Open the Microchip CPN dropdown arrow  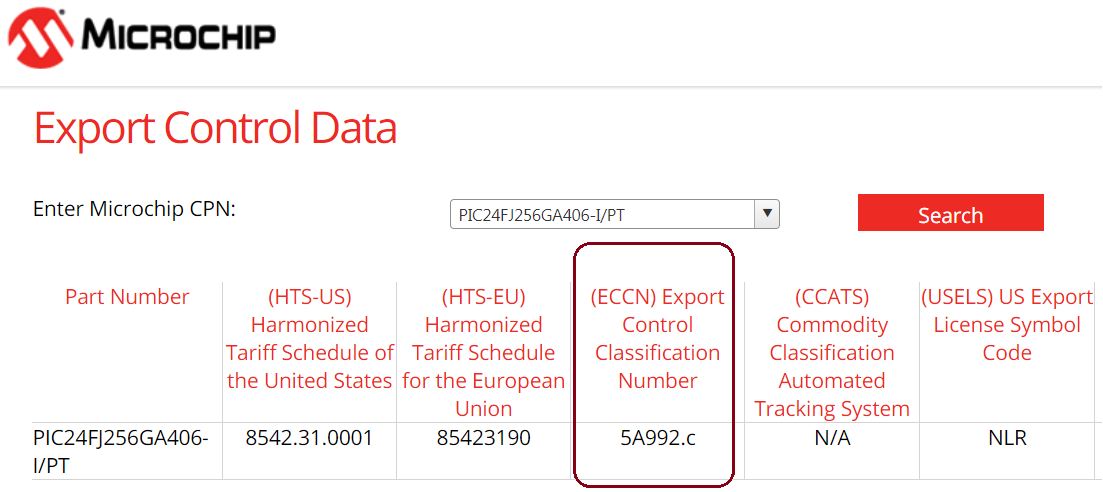(x=767, y=214)
